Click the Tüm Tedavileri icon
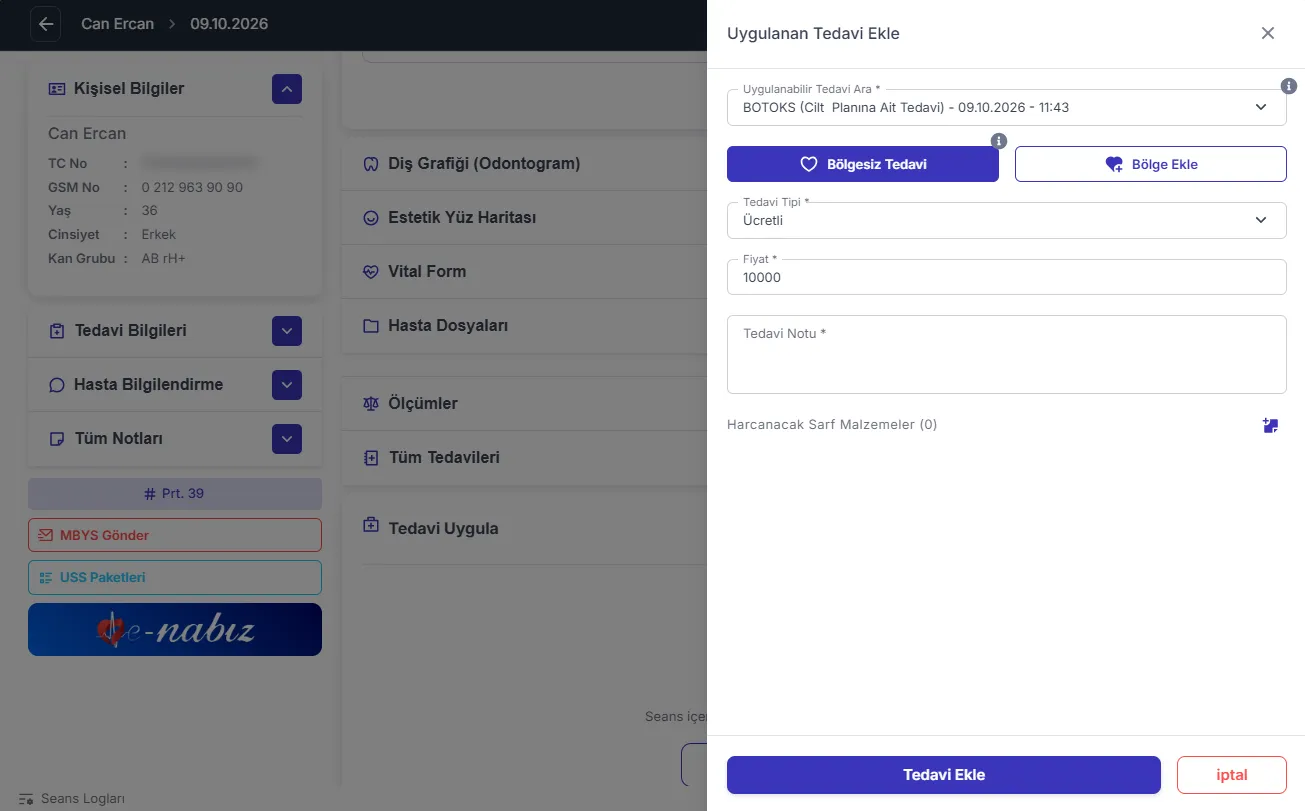1305x811 pixels. [370, 458]
